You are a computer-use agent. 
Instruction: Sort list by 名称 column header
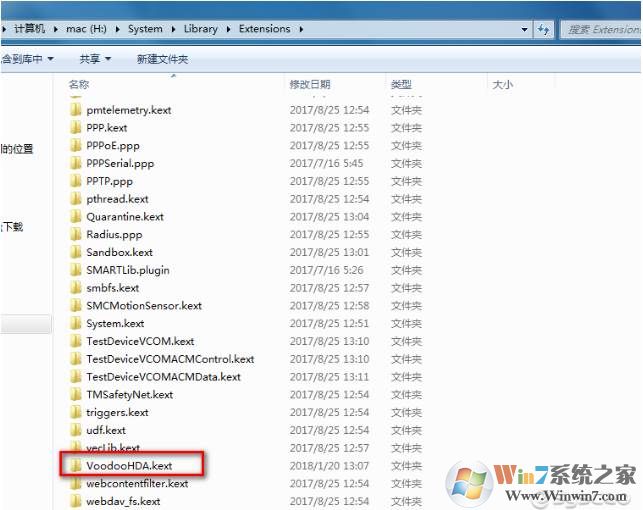80,85
